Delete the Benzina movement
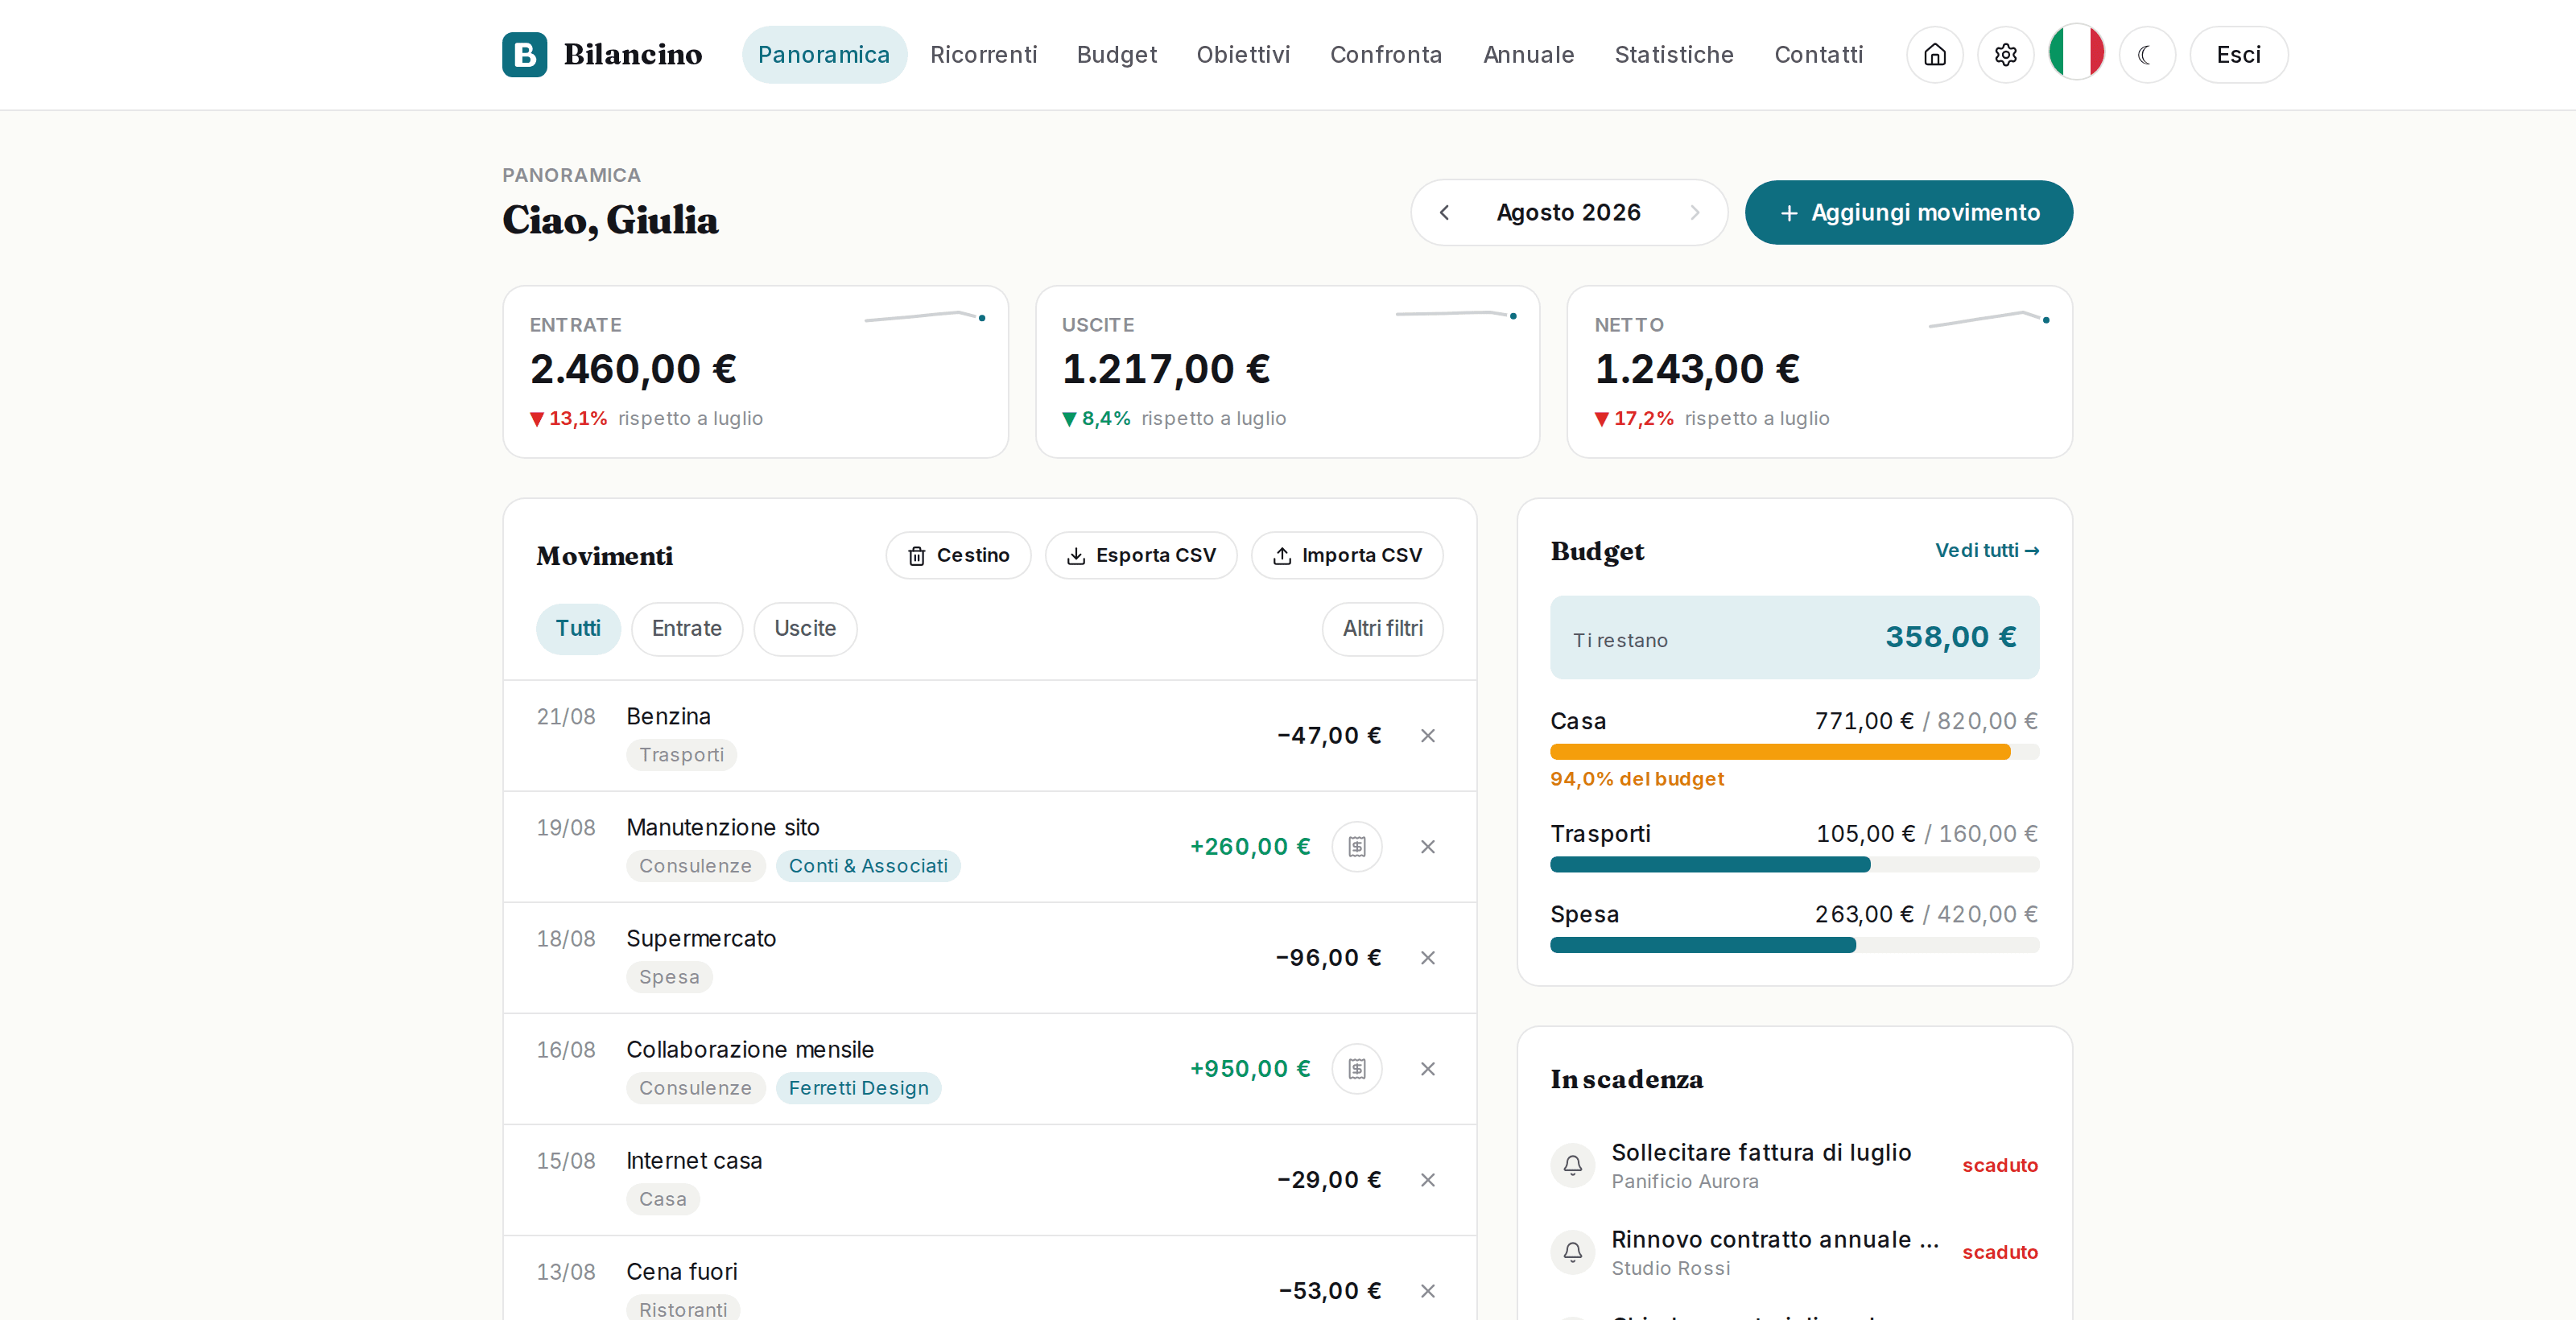This screenshot has height=1320, width=2576. 1427,736
